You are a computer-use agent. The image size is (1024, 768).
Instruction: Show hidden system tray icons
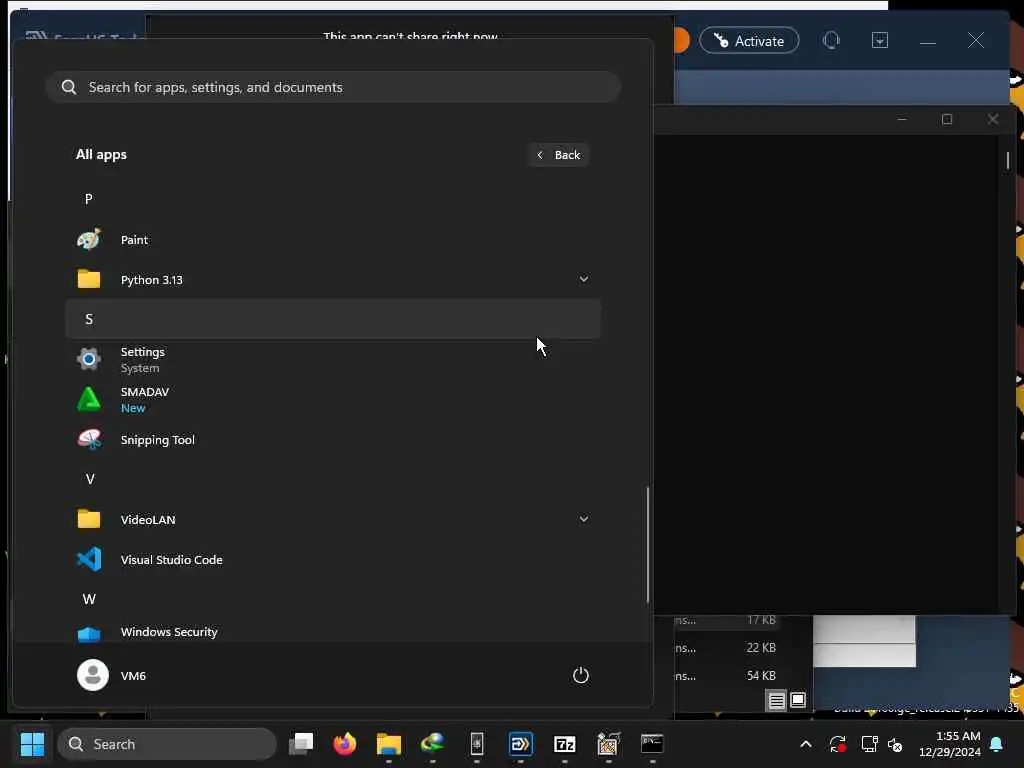point(806,744)
